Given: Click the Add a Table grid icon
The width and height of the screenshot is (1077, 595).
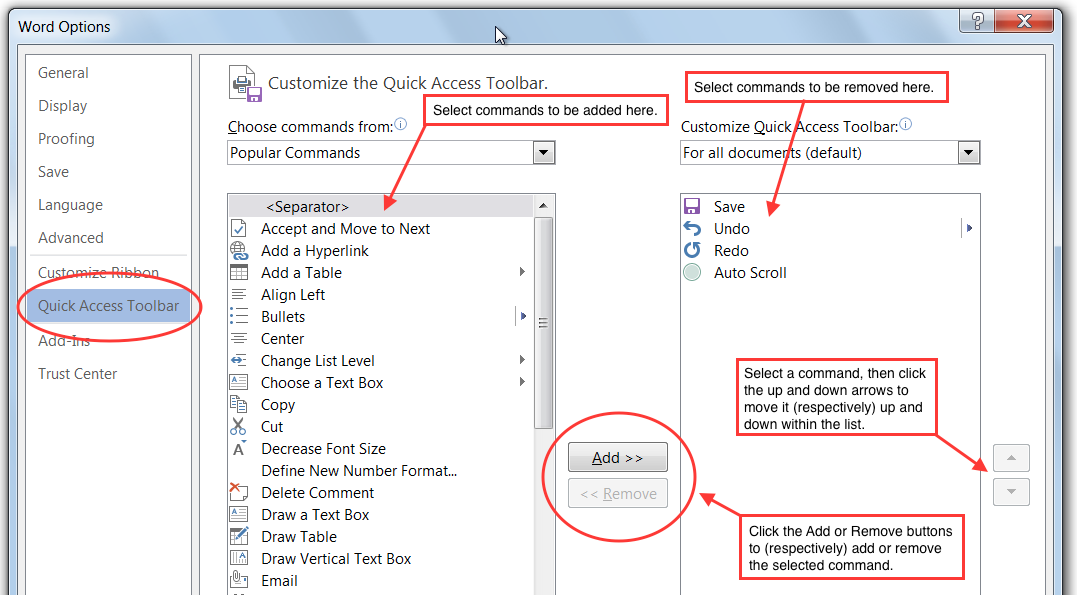Looking at the screenshot, I should pyautogui.click(x=238, y=272).
